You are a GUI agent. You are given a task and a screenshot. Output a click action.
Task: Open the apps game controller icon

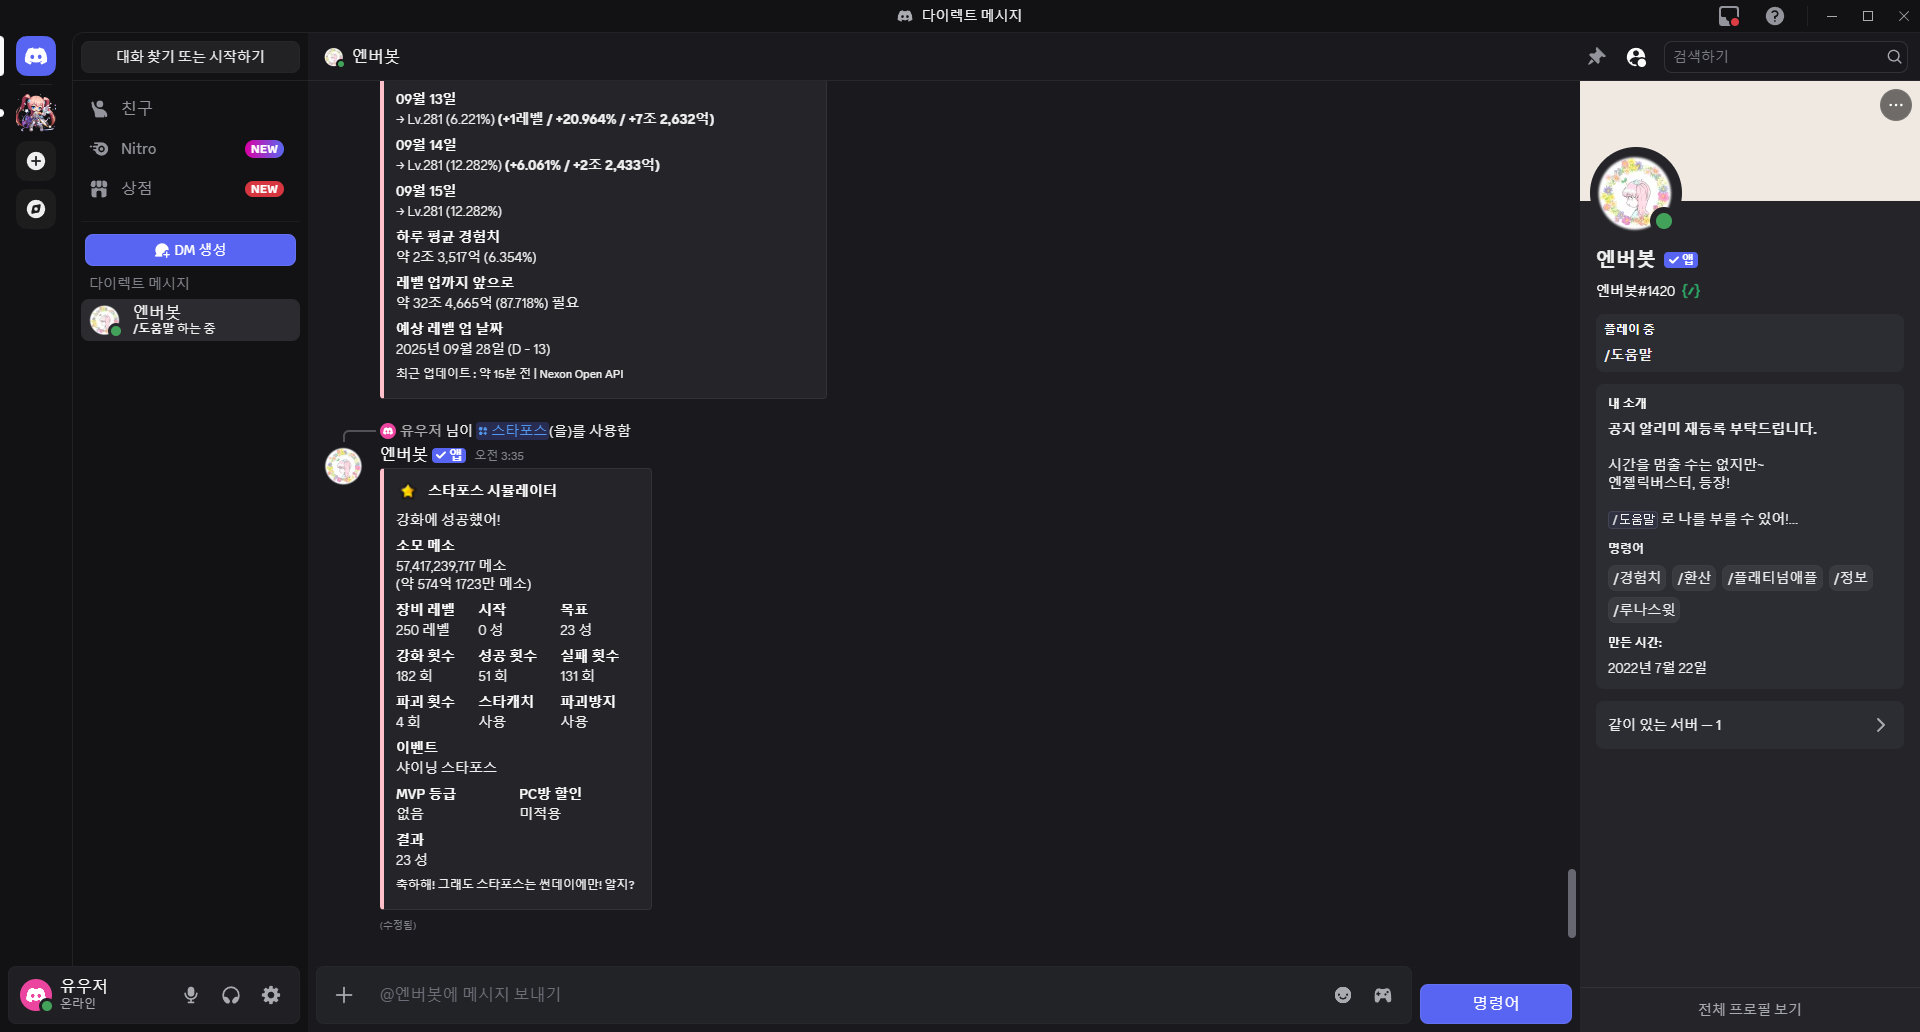[x=1383, y=995]
